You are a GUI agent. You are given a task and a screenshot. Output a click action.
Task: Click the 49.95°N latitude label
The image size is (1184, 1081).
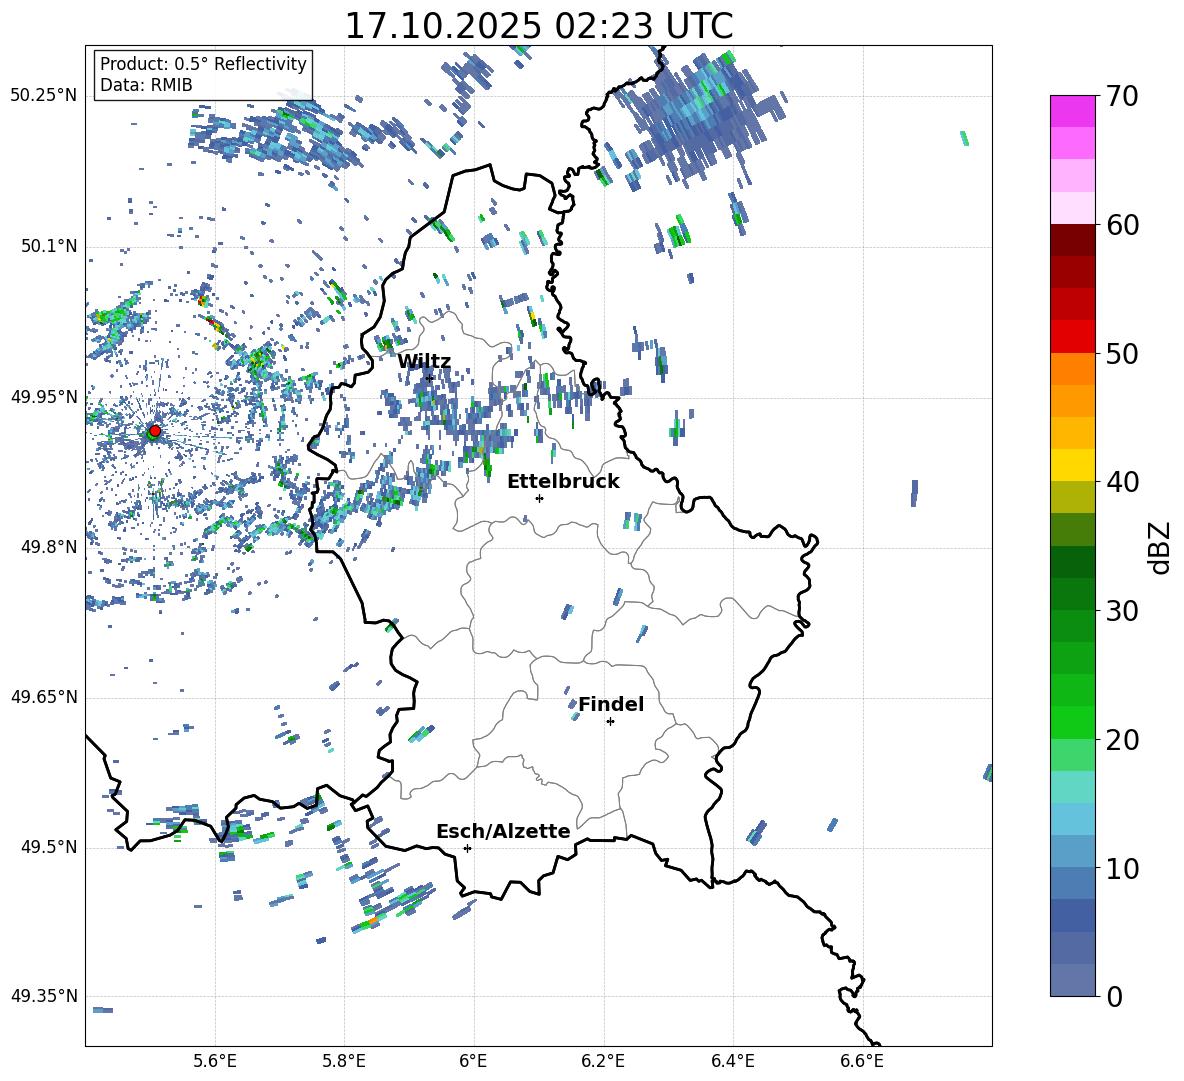(44, 396)
